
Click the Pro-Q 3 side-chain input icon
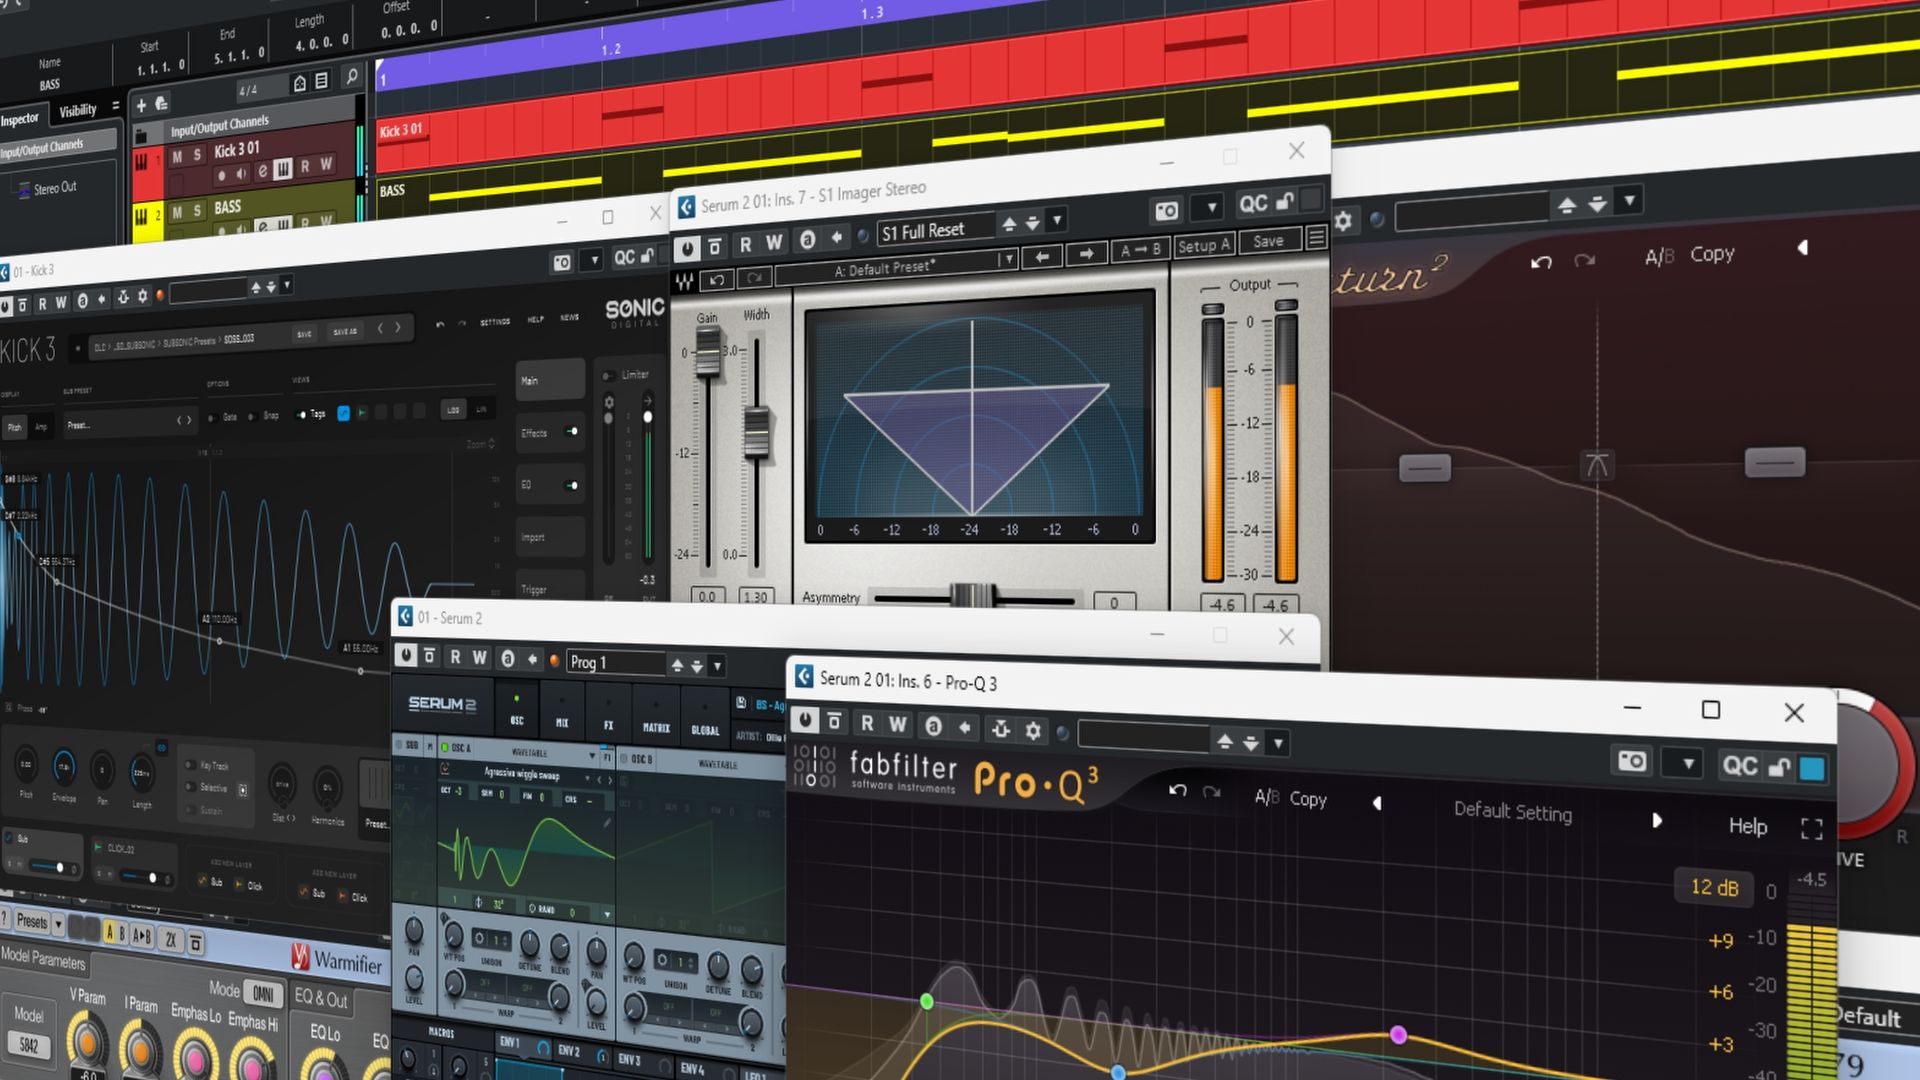1000,729
